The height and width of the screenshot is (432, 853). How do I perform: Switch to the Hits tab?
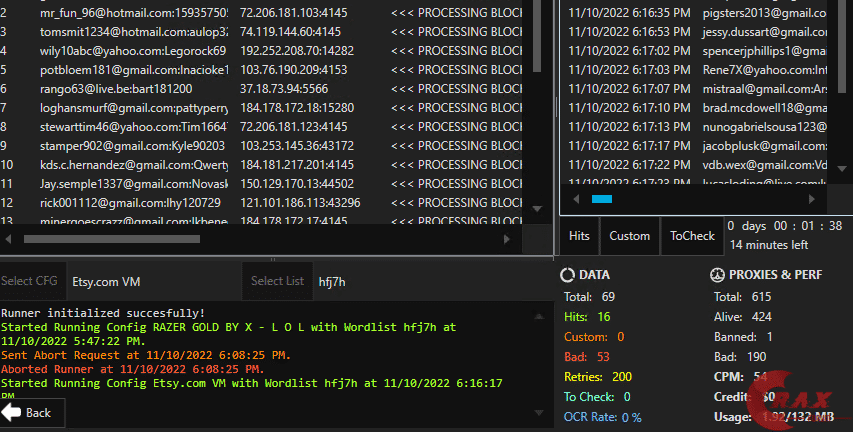pyautogui.click(x=579, y=236)
